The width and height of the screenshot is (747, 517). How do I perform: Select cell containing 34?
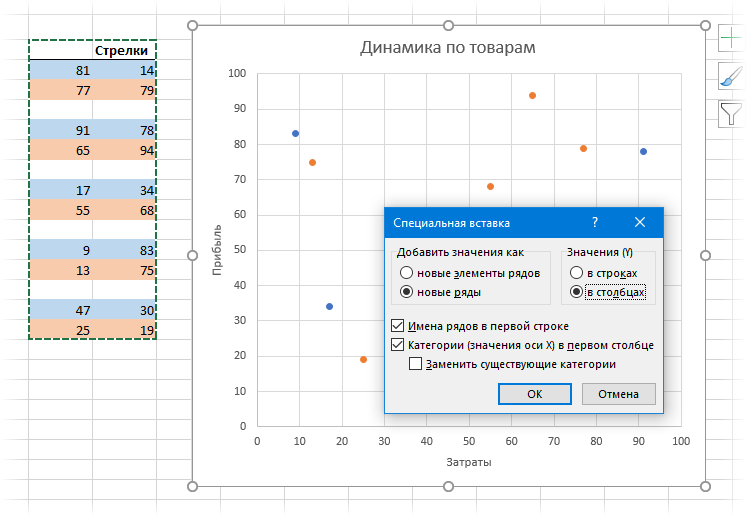point(124,190)
